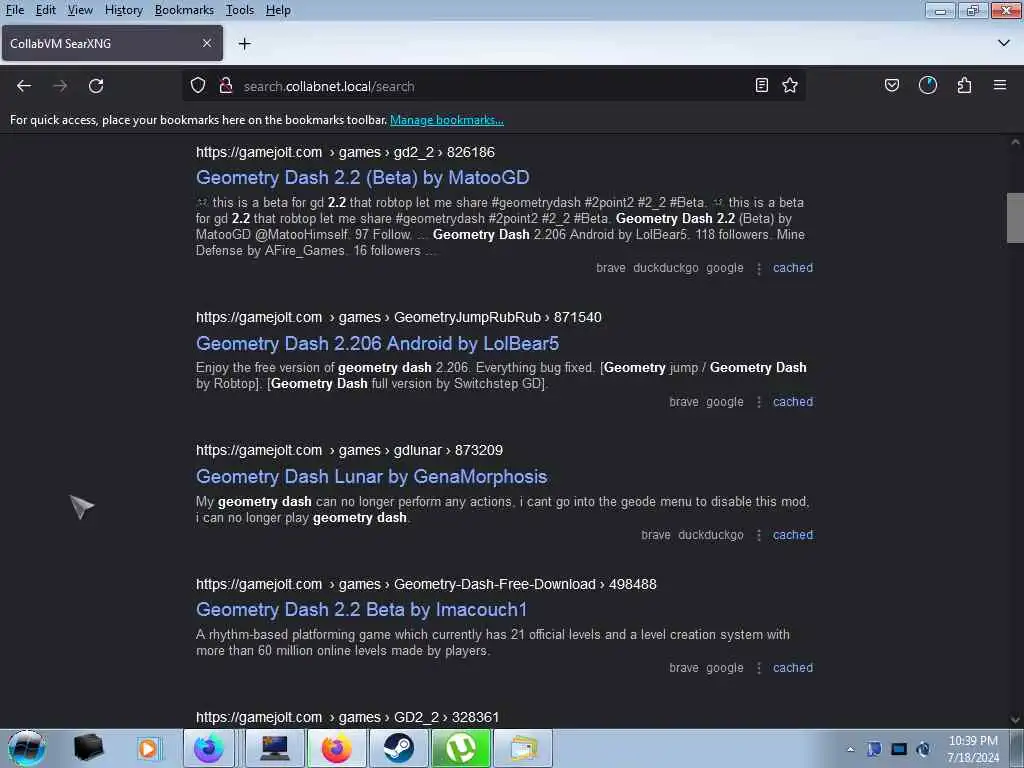Expand the options dots for the MatooGD result
Viewport: 1024px width, 768px height.
coord(758,268)
